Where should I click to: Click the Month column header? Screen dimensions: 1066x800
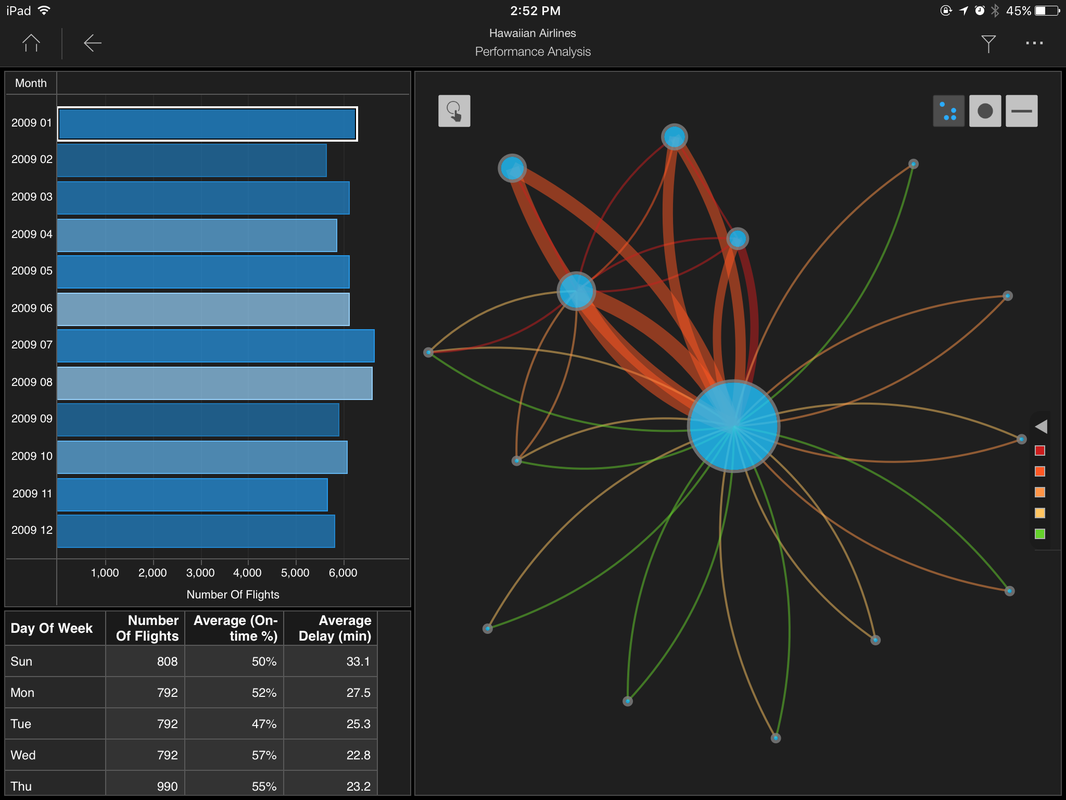(31, 83)
